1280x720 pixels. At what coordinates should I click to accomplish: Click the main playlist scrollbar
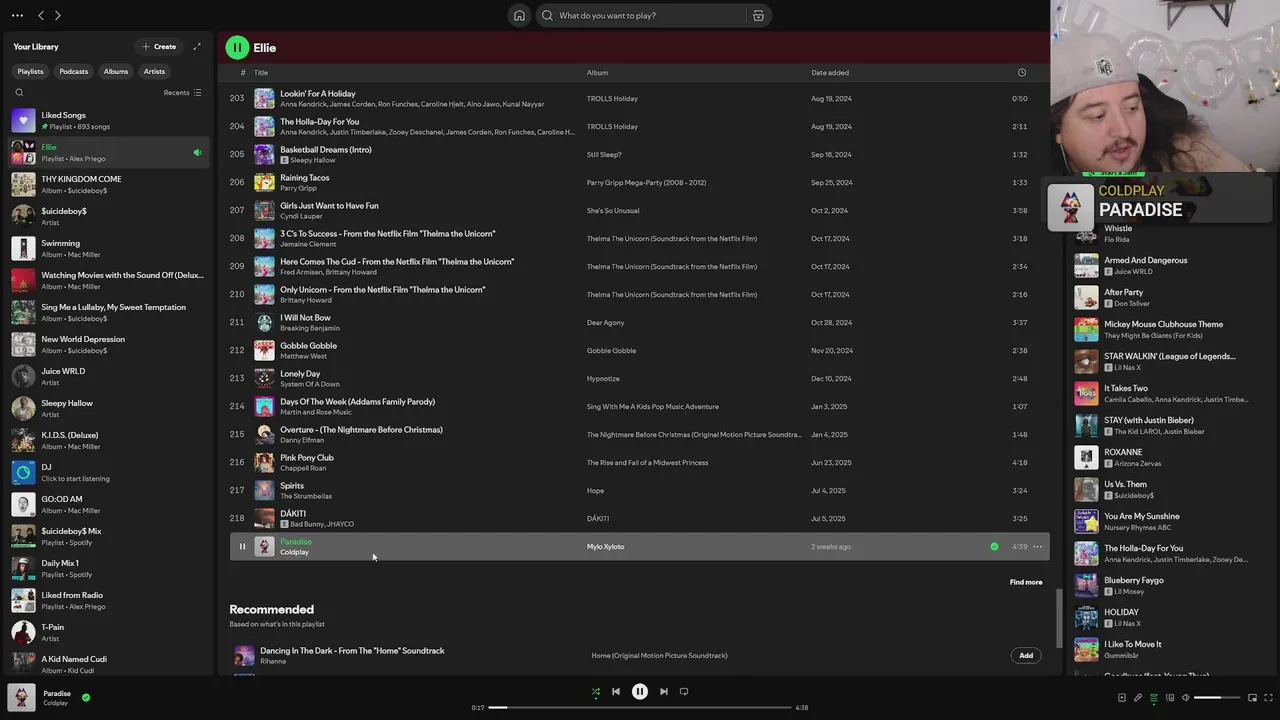[1059, 618]
